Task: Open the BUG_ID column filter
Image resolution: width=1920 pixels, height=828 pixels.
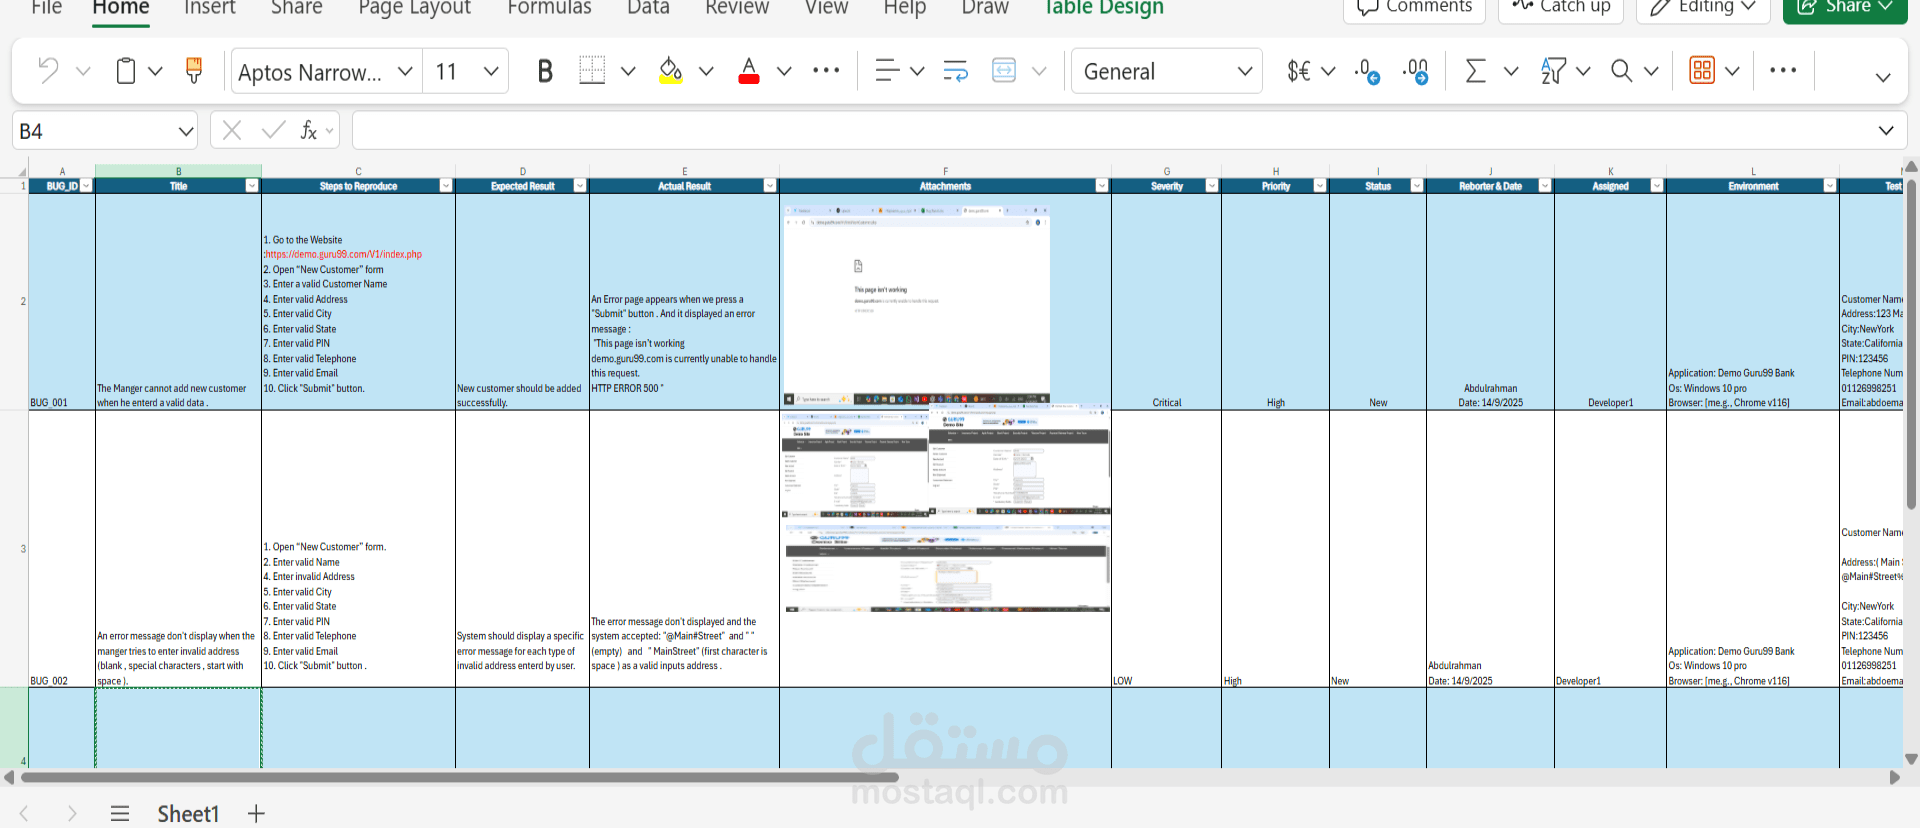Action: point(86,186)
